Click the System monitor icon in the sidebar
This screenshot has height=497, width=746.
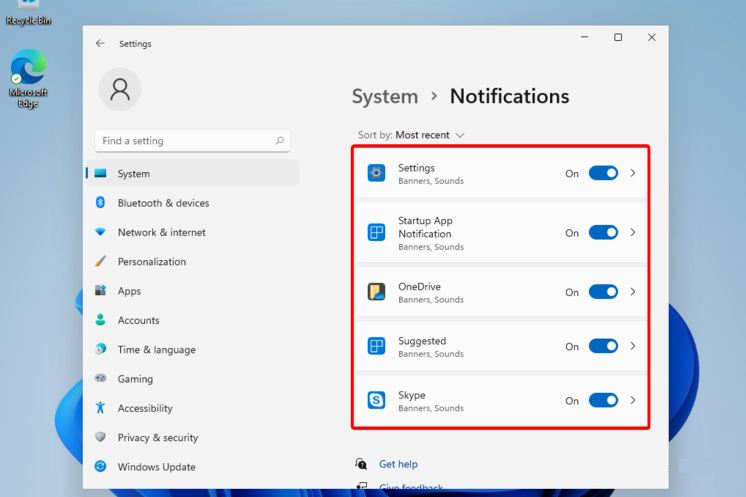point(100,173)
